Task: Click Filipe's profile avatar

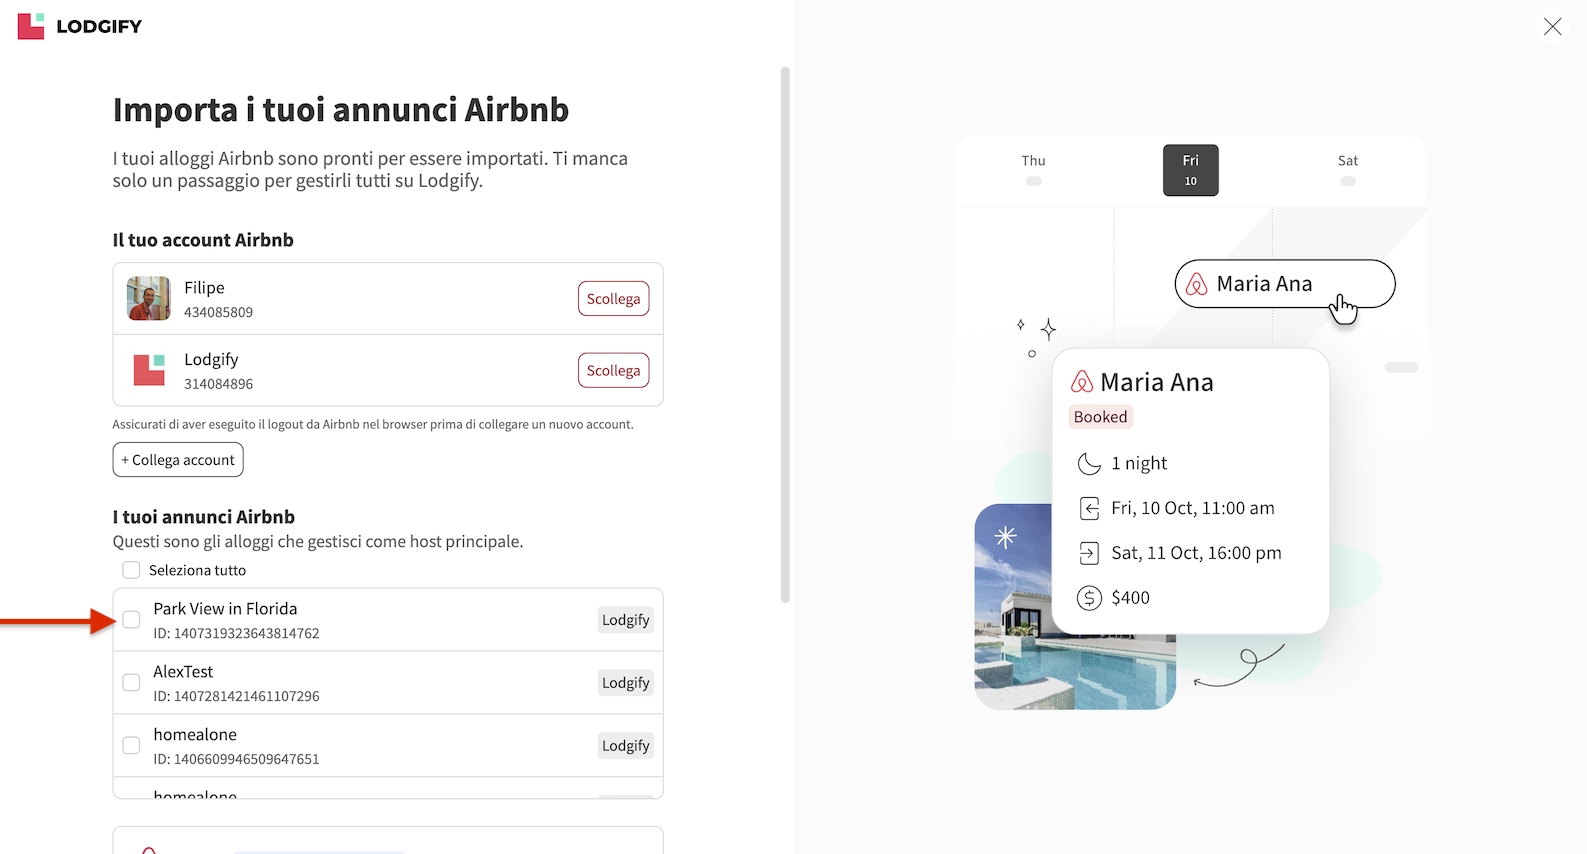Action: [149, 298]
